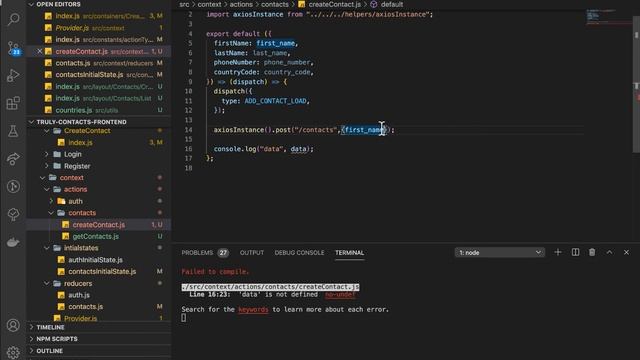Open the 'keywords' link in terminal

pos(253,309)
